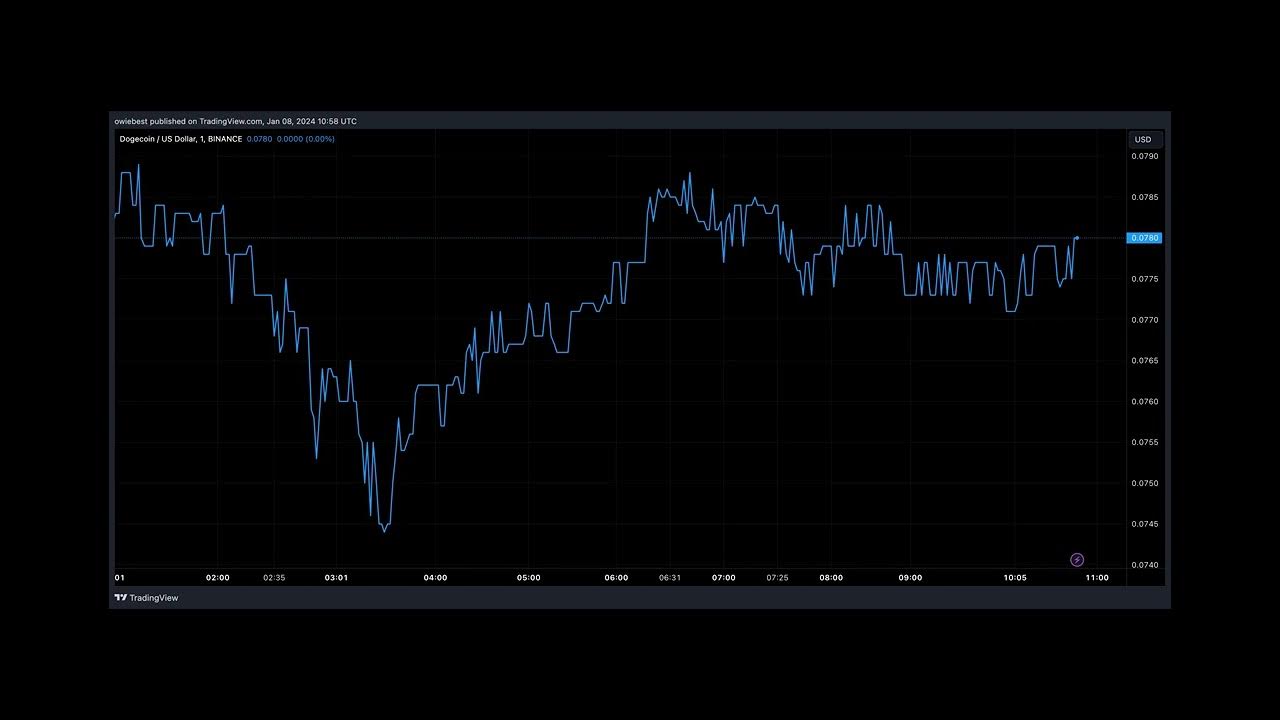The width and height of the screenshot is (1280, 720).
Task: Select the 06:31 time axis label
Action: click(670, 577)
